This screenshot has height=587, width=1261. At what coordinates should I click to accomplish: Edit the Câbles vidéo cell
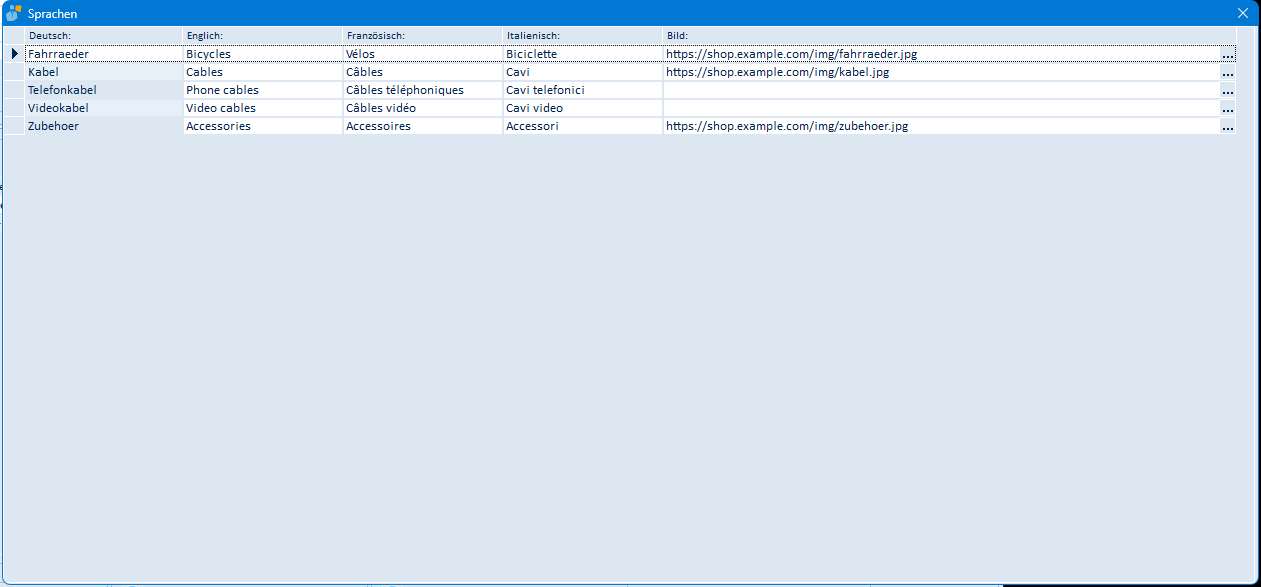pos(423,108)
